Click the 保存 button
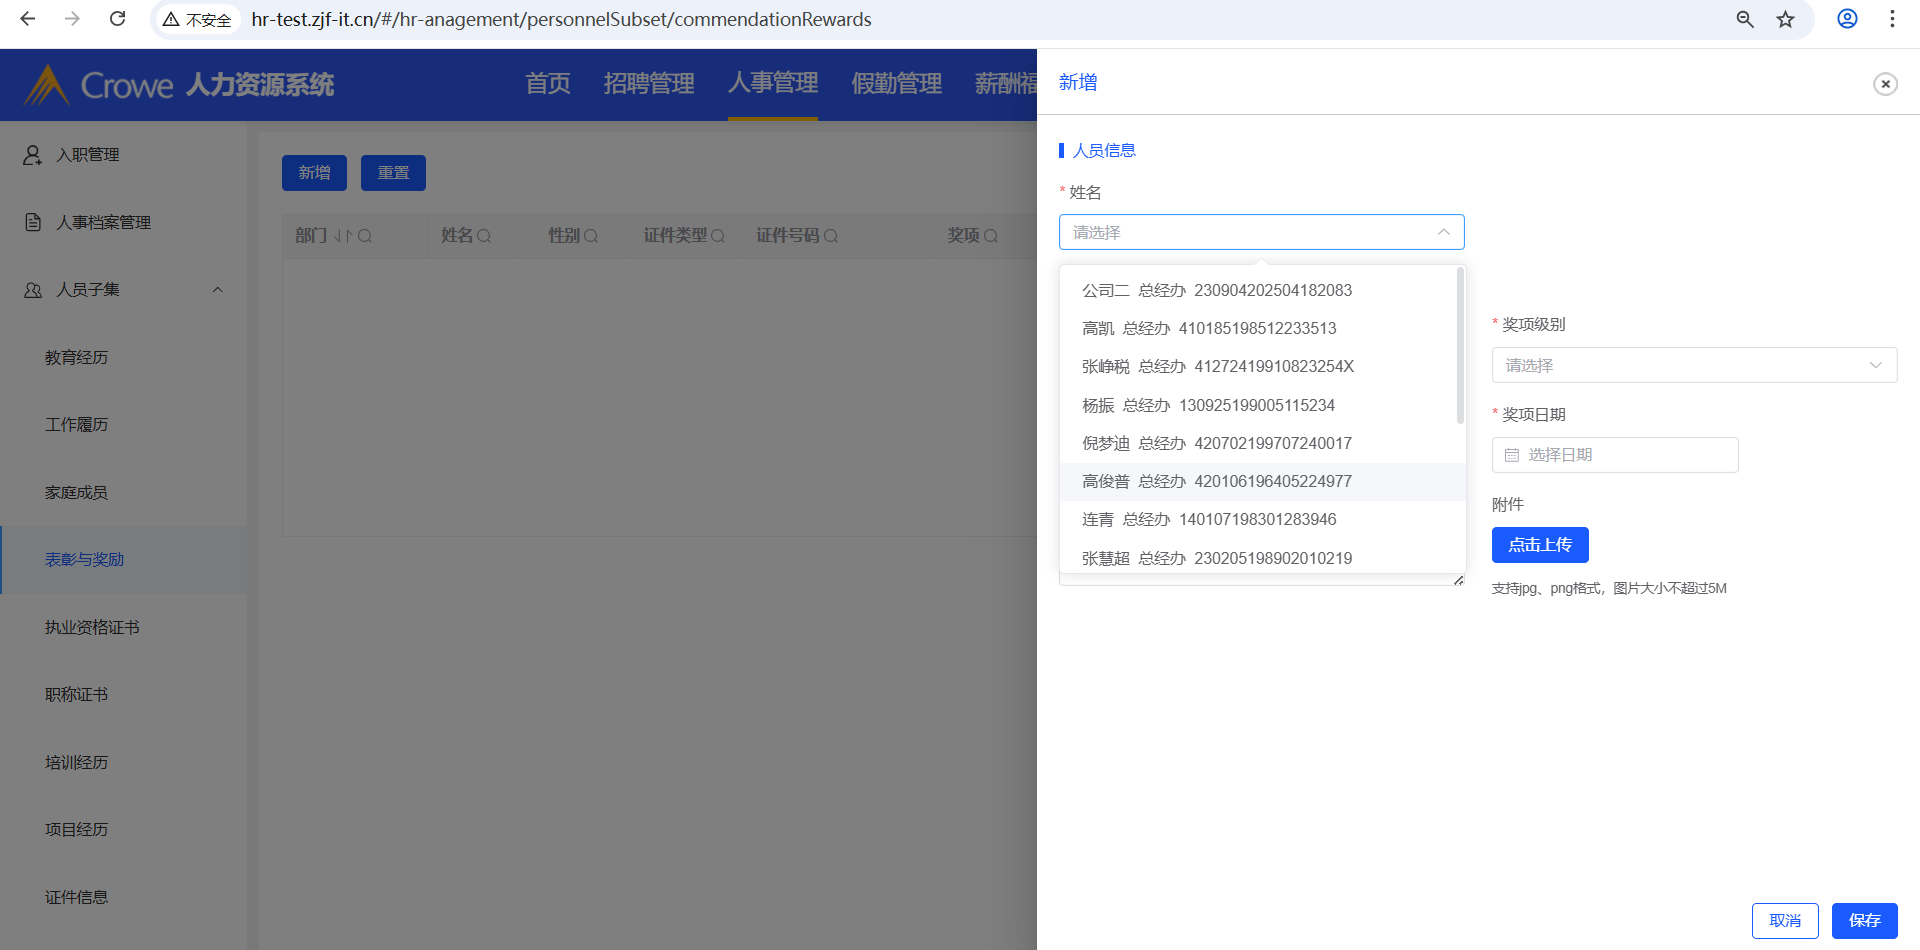The height and width of the screenshot is (950, 1920). point(1864,920)
